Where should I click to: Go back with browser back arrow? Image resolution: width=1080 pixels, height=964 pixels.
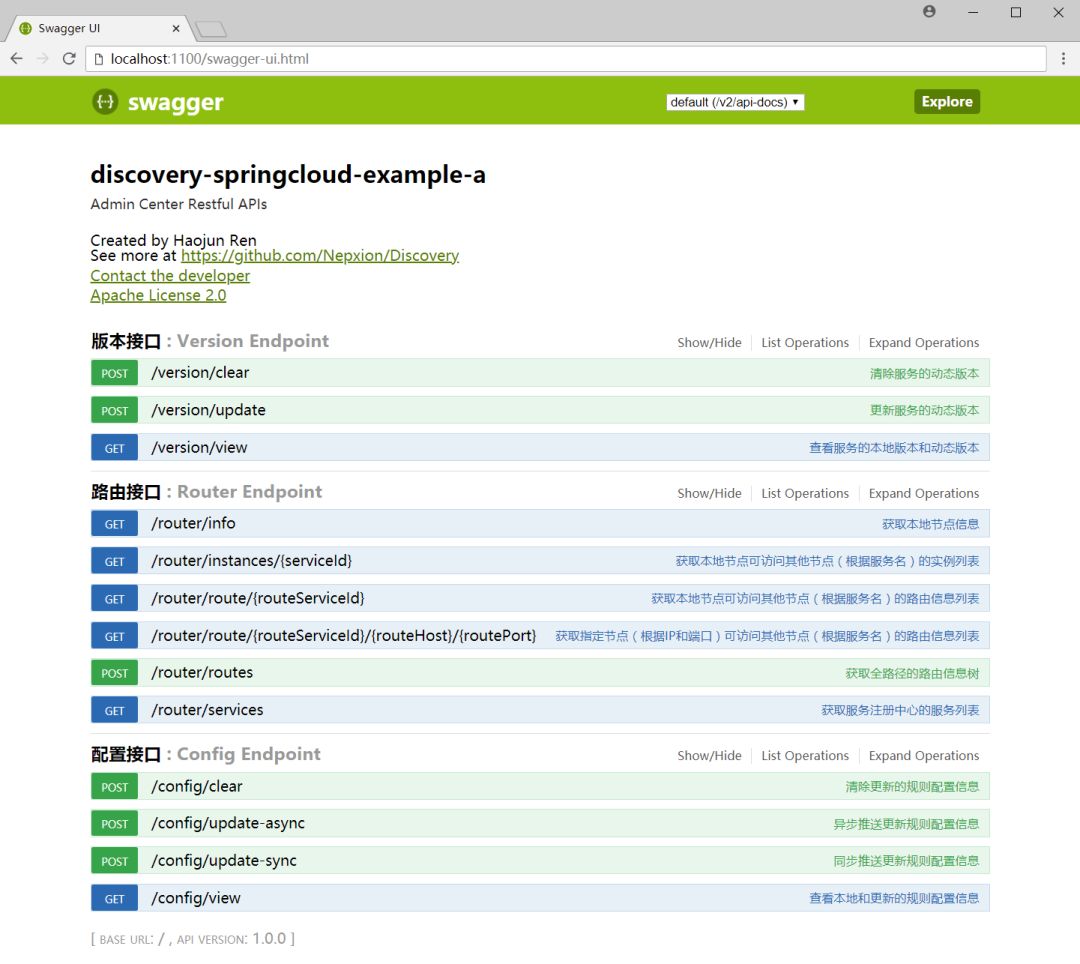click(x=17, y=59)
